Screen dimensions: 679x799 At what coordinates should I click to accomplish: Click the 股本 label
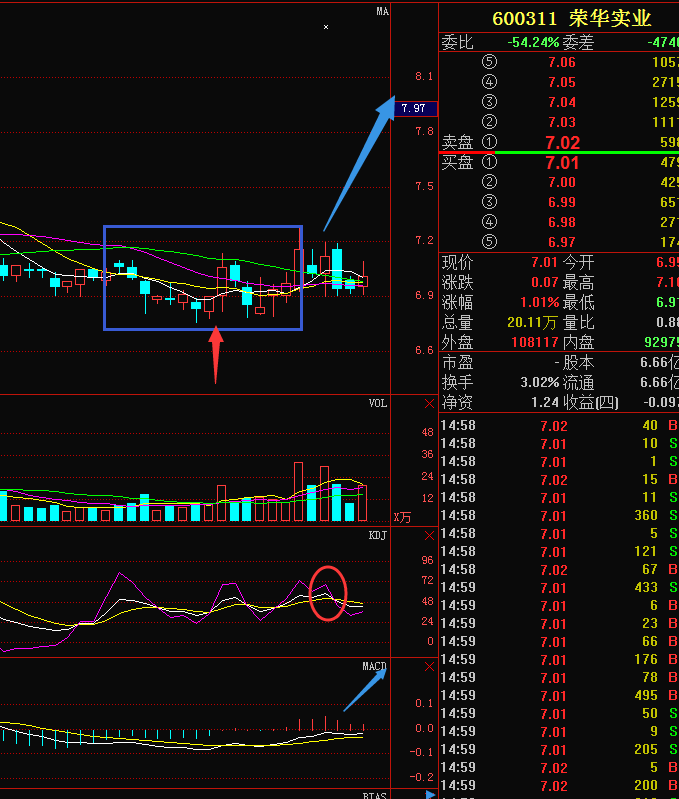(x=579, y=363)
